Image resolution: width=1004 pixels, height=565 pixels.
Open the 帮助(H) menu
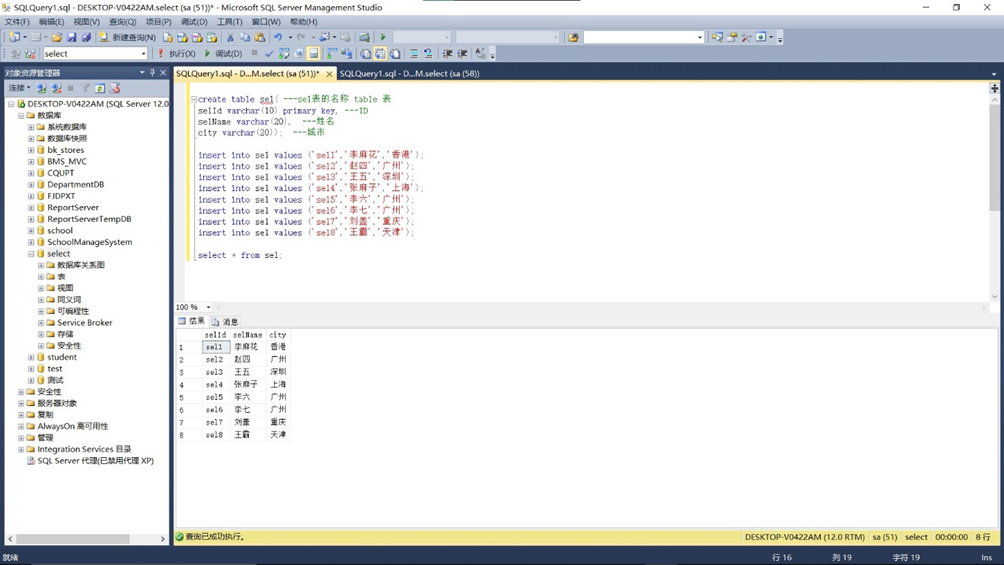304,22
